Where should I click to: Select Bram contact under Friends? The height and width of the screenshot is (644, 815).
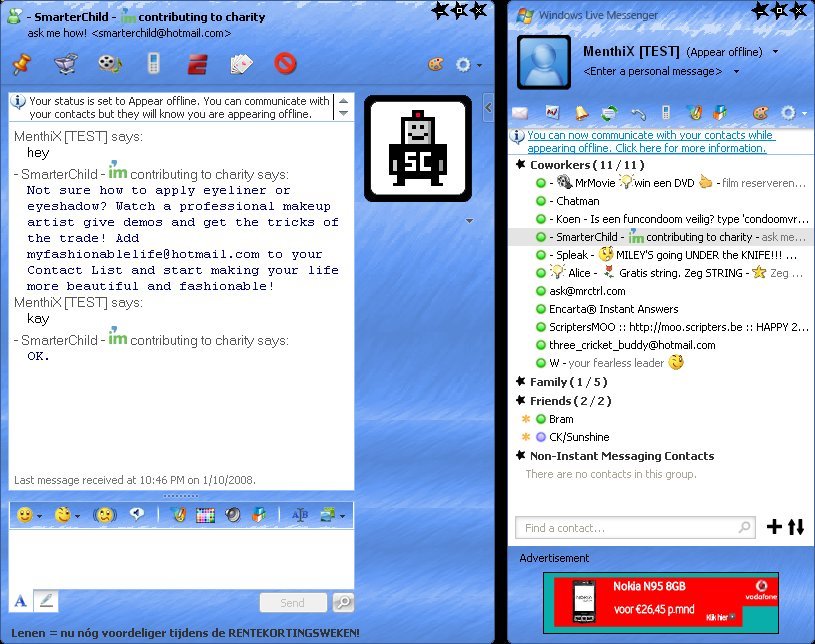(555, 419)
